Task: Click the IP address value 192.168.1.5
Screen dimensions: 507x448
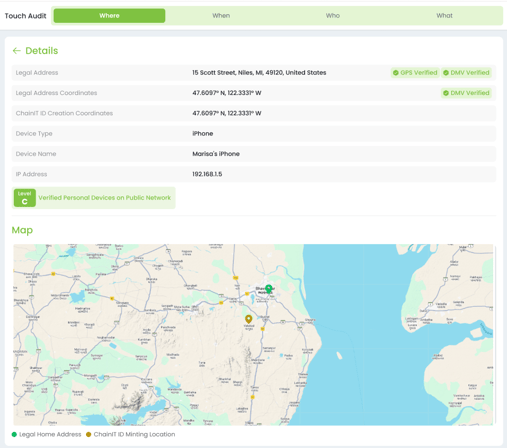Action: 207,174
